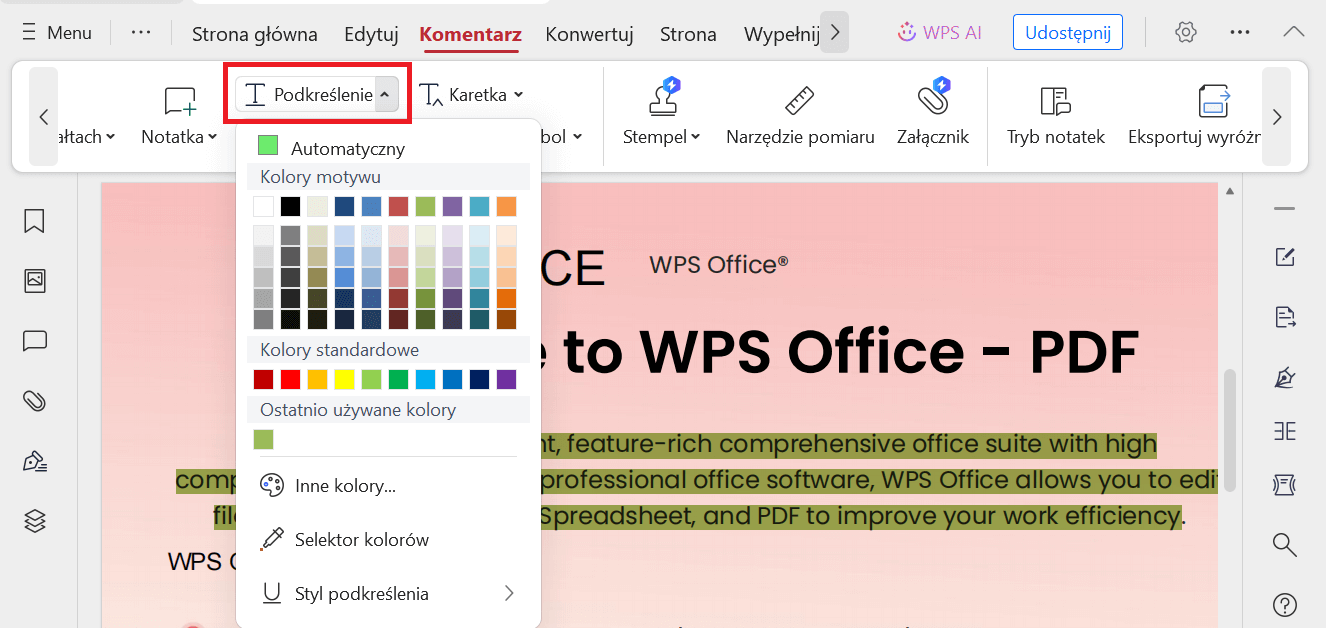Open the top-right three-dot more options
The width and height of the screenshot is (1326, 628).
[x=1240, y=32]
